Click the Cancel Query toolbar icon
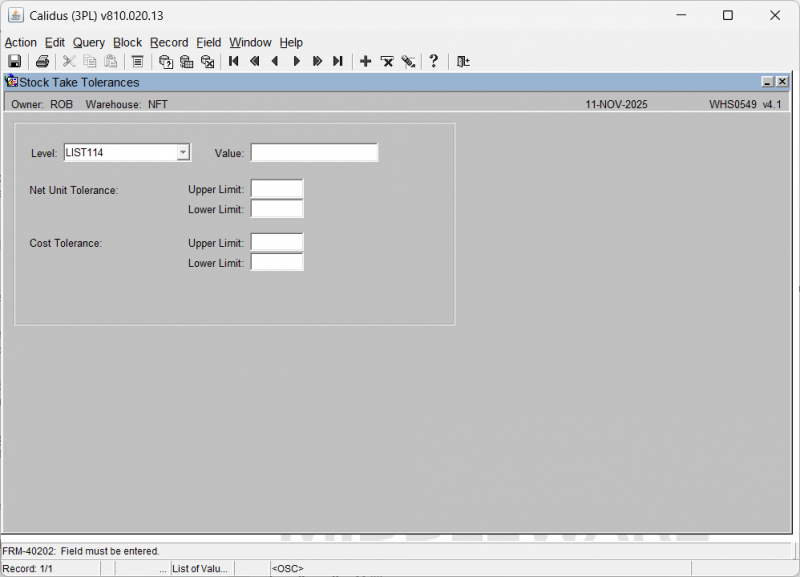 click(x=207, y=62)
